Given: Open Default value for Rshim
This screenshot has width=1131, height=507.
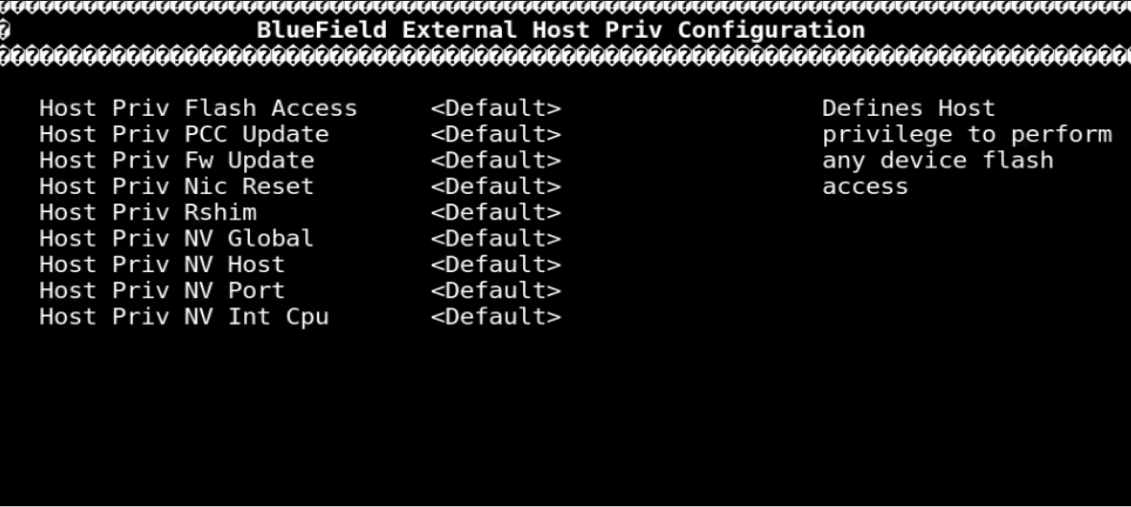Looking at the screenshot, I should [496, 212].
